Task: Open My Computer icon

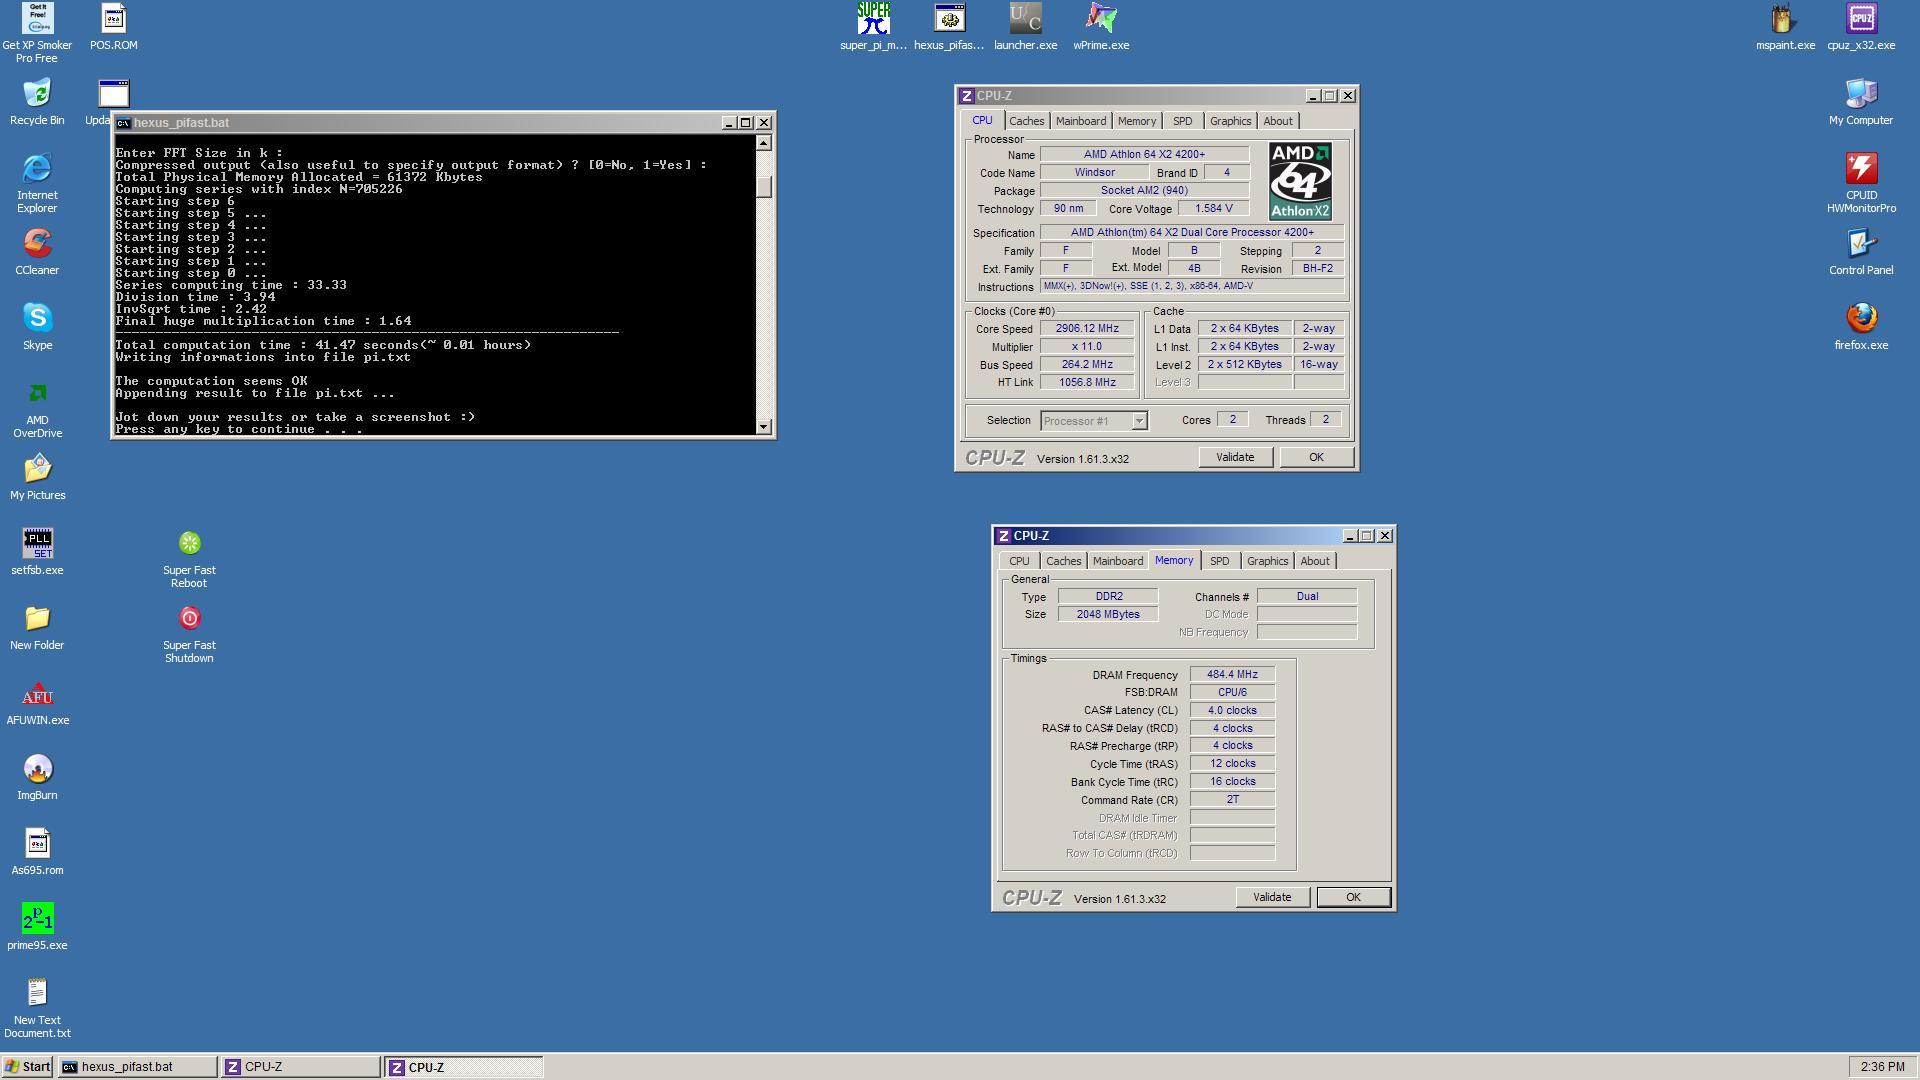Action: point(1861,102)
